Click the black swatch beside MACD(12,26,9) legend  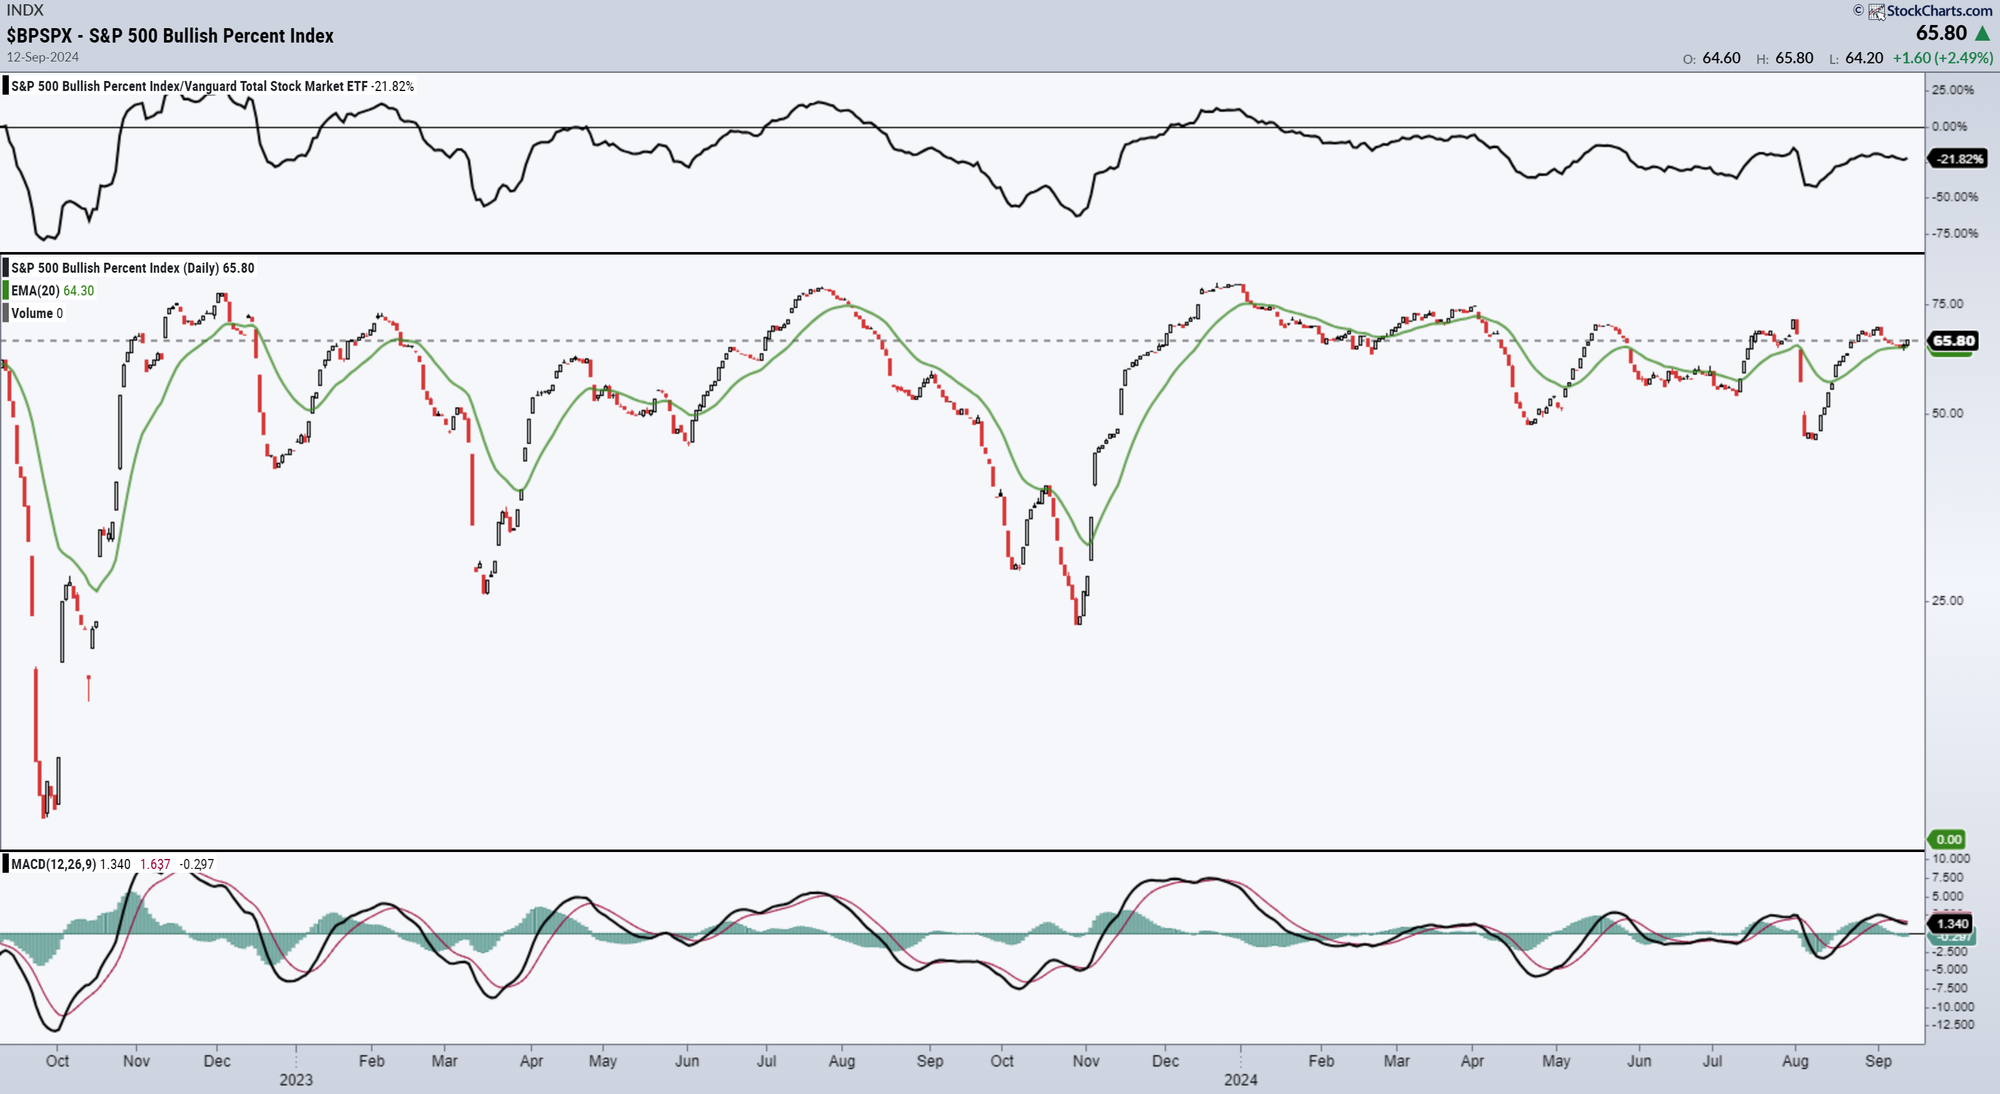tap(8, 863)
